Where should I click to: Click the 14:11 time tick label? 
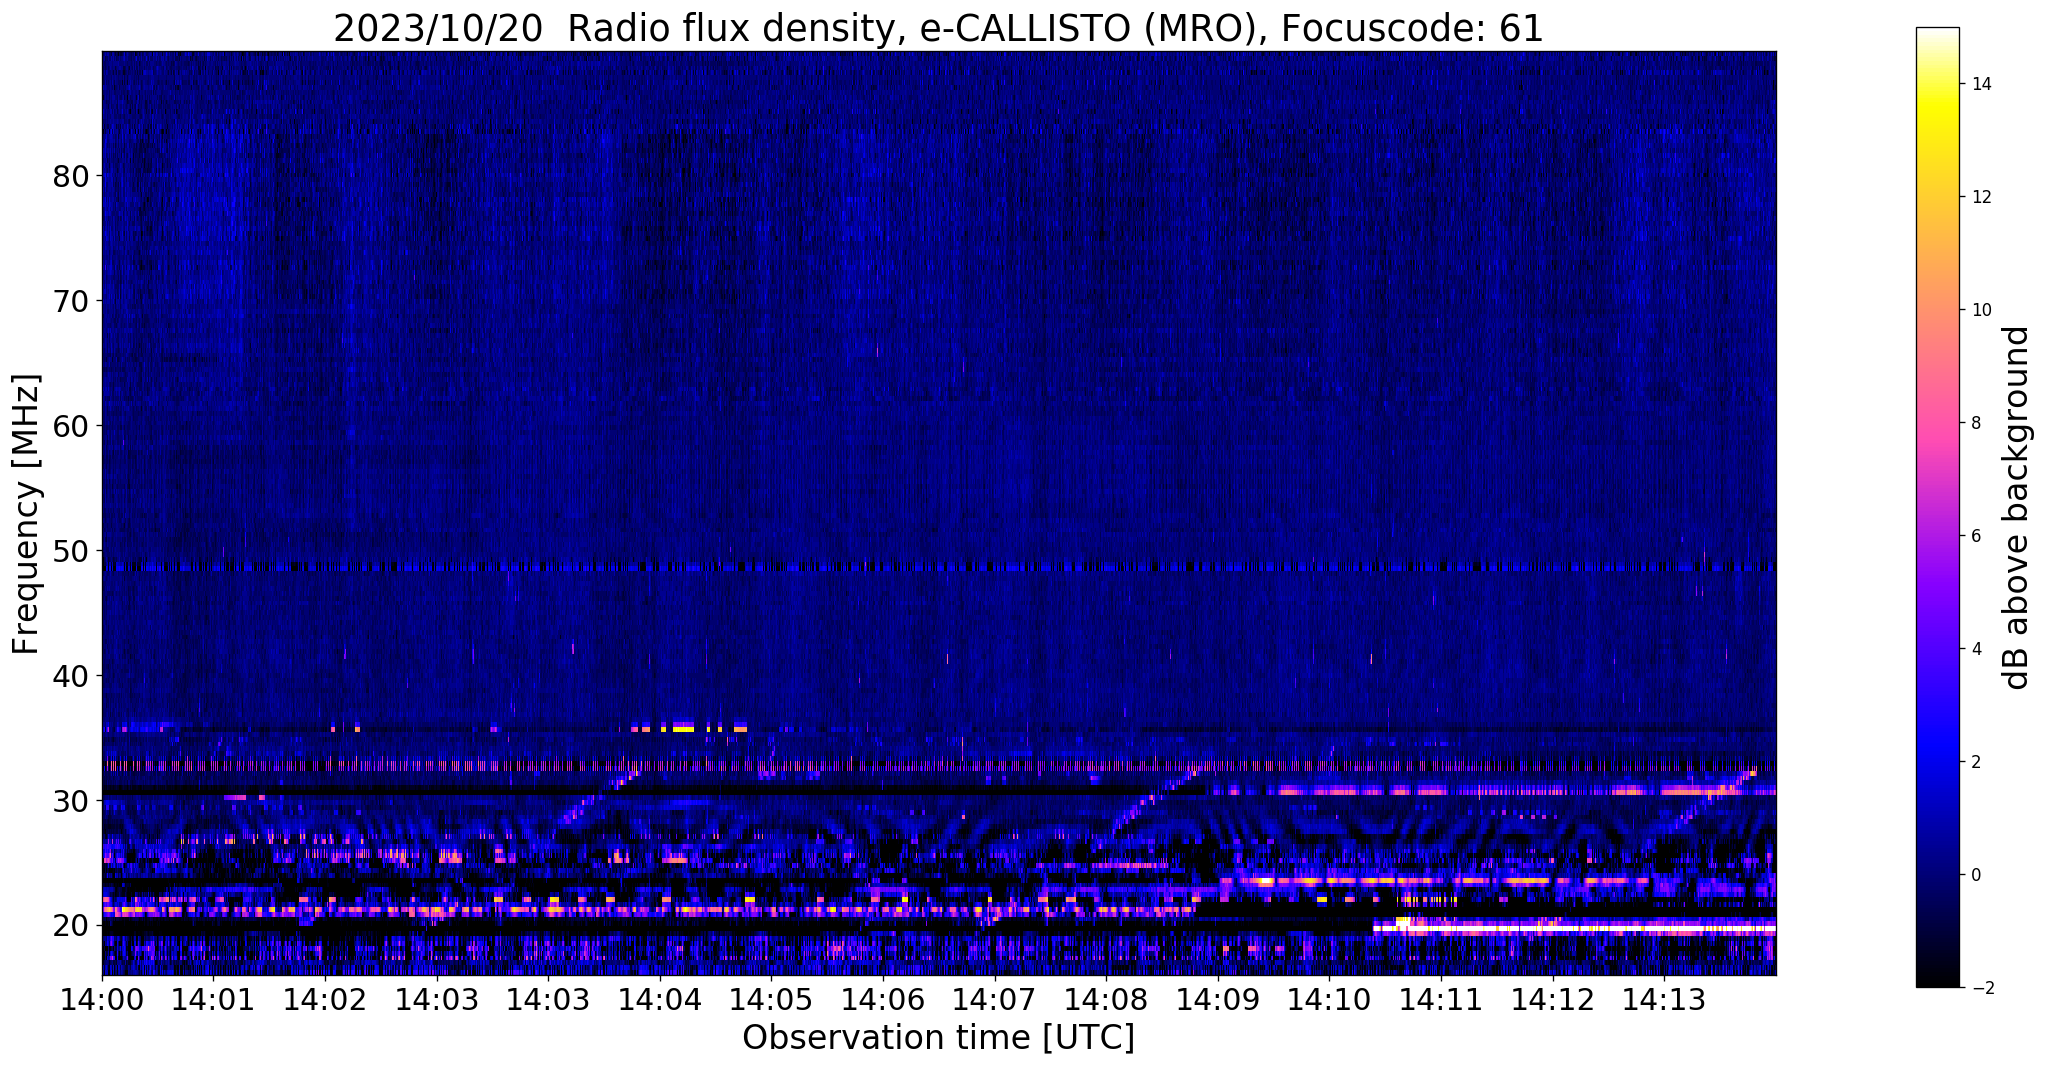pyautogui.click(x=1440, y=999)
